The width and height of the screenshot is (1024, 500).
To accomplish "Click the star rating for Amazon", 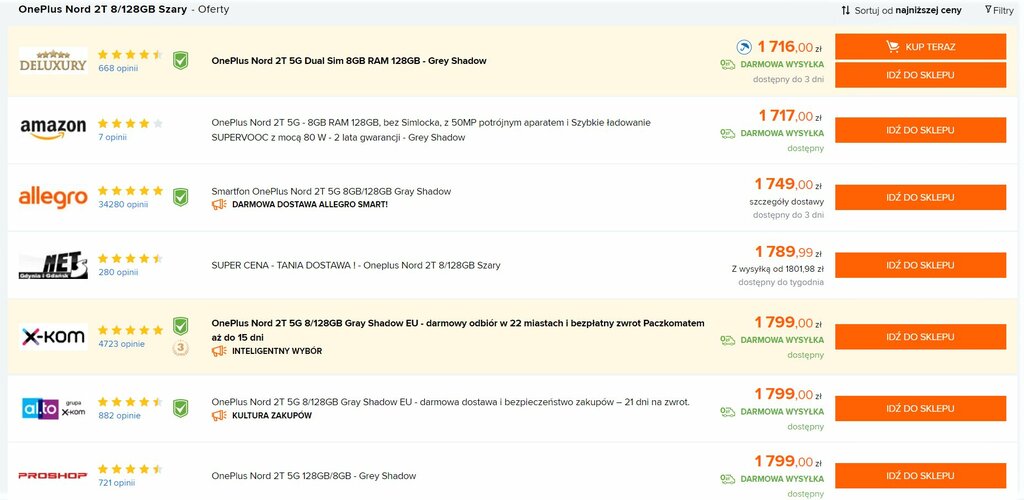I will pos(130,123).
